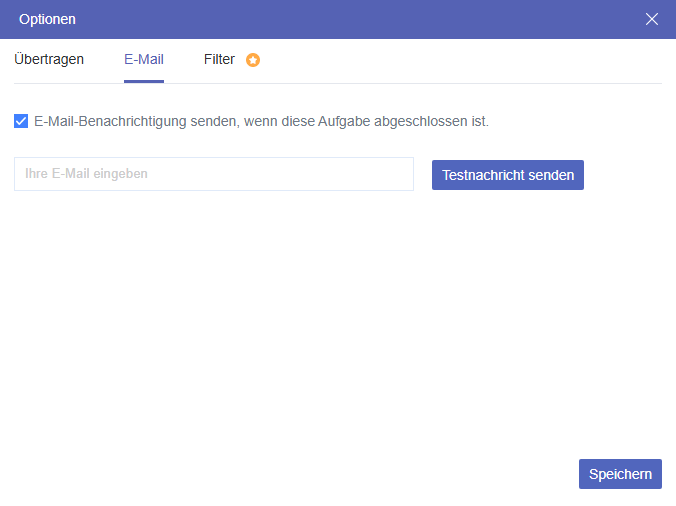
Task: Click the 'E-Mail-Benachrichtigung senden' label text
Action: (x=261, y=122)
